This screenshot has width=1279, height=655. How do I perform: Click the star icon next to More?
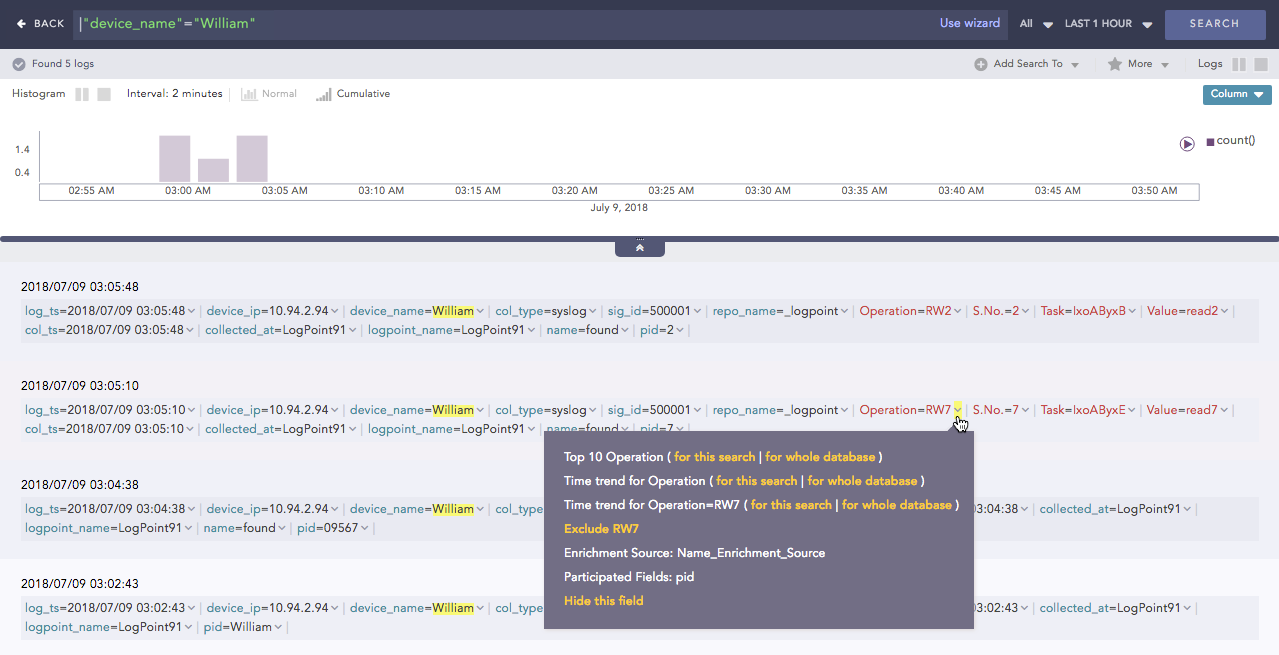tap(1114, 63)
